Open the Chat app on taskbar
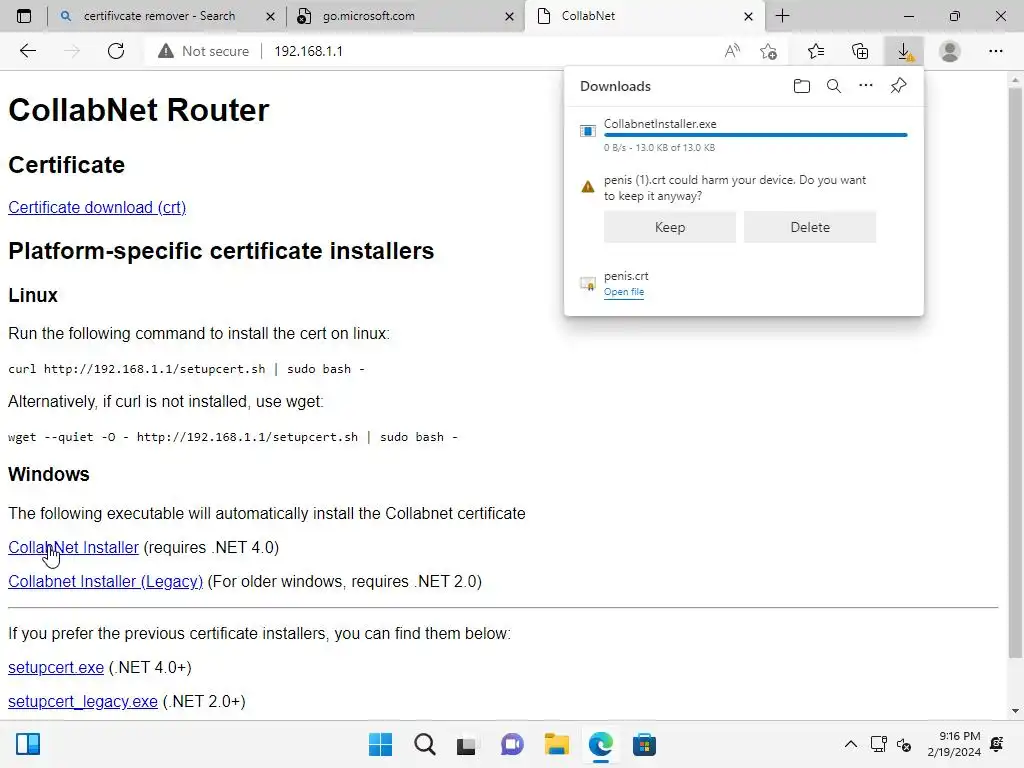The height and width of the screenshot is (768, 1024). 512,744
